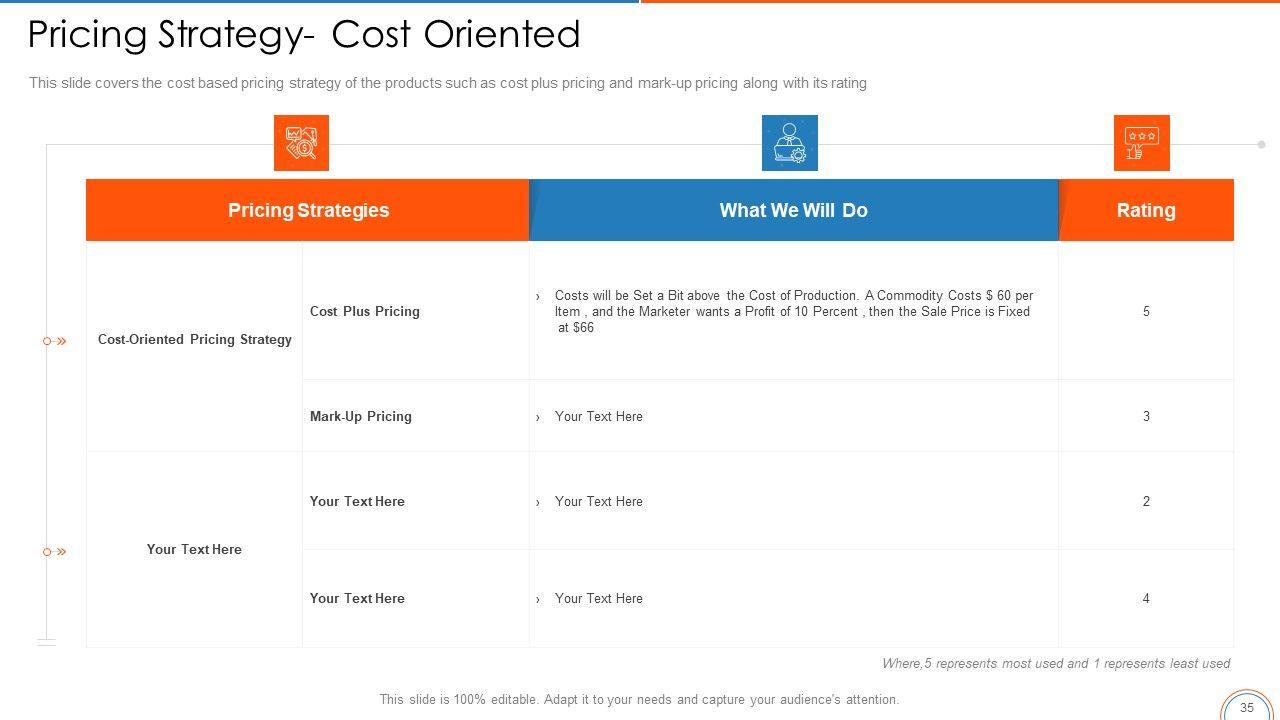Click the blue person with gear icon
Image resolution: width=1280 pixels, height=720 pixels.
[790, 143]
